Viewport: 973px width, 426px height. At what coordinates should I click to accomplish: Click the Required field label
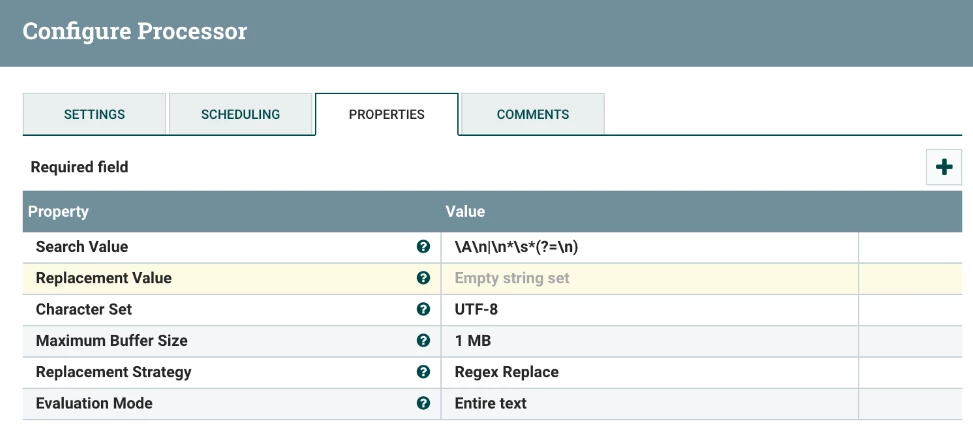(x=79, y=167)
